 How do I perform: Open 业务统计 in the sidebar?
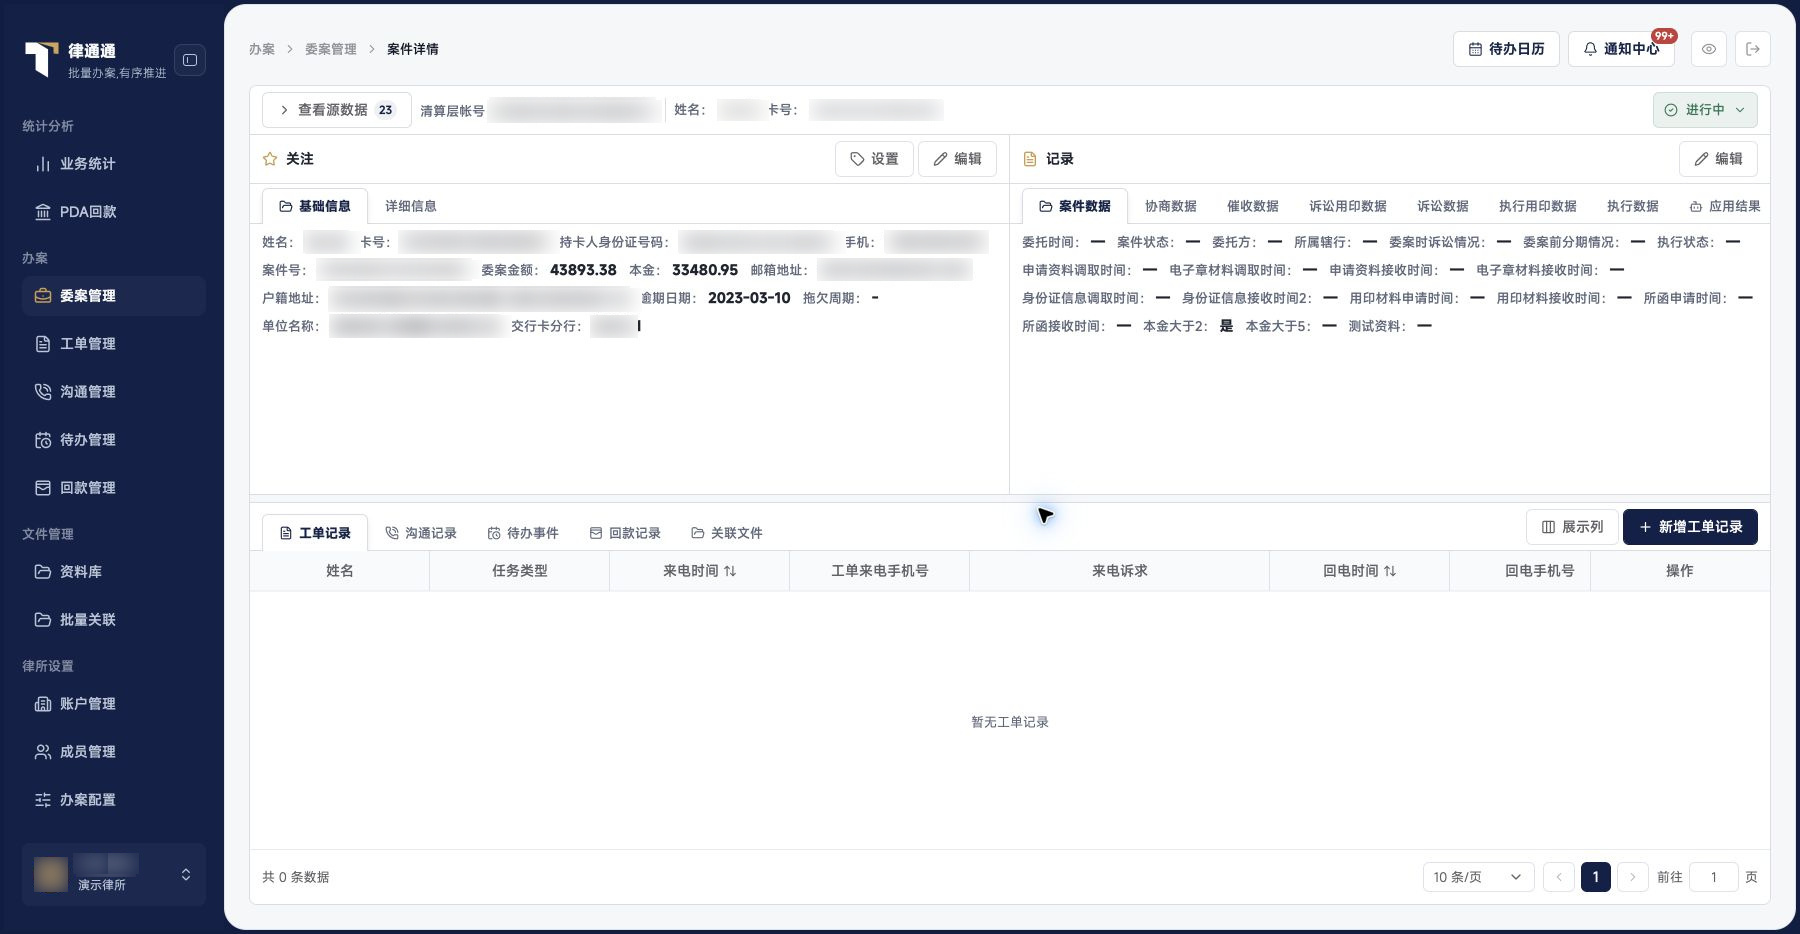[x=114, y=164]
